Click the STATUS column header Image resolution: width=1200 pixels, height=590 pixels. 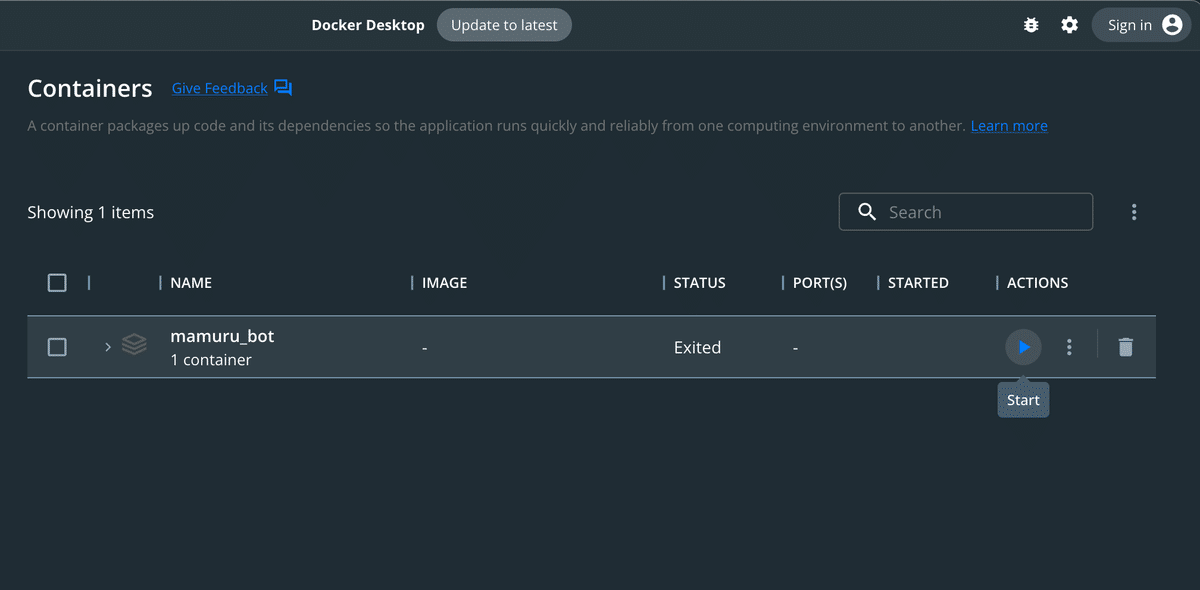coord(699,282)
